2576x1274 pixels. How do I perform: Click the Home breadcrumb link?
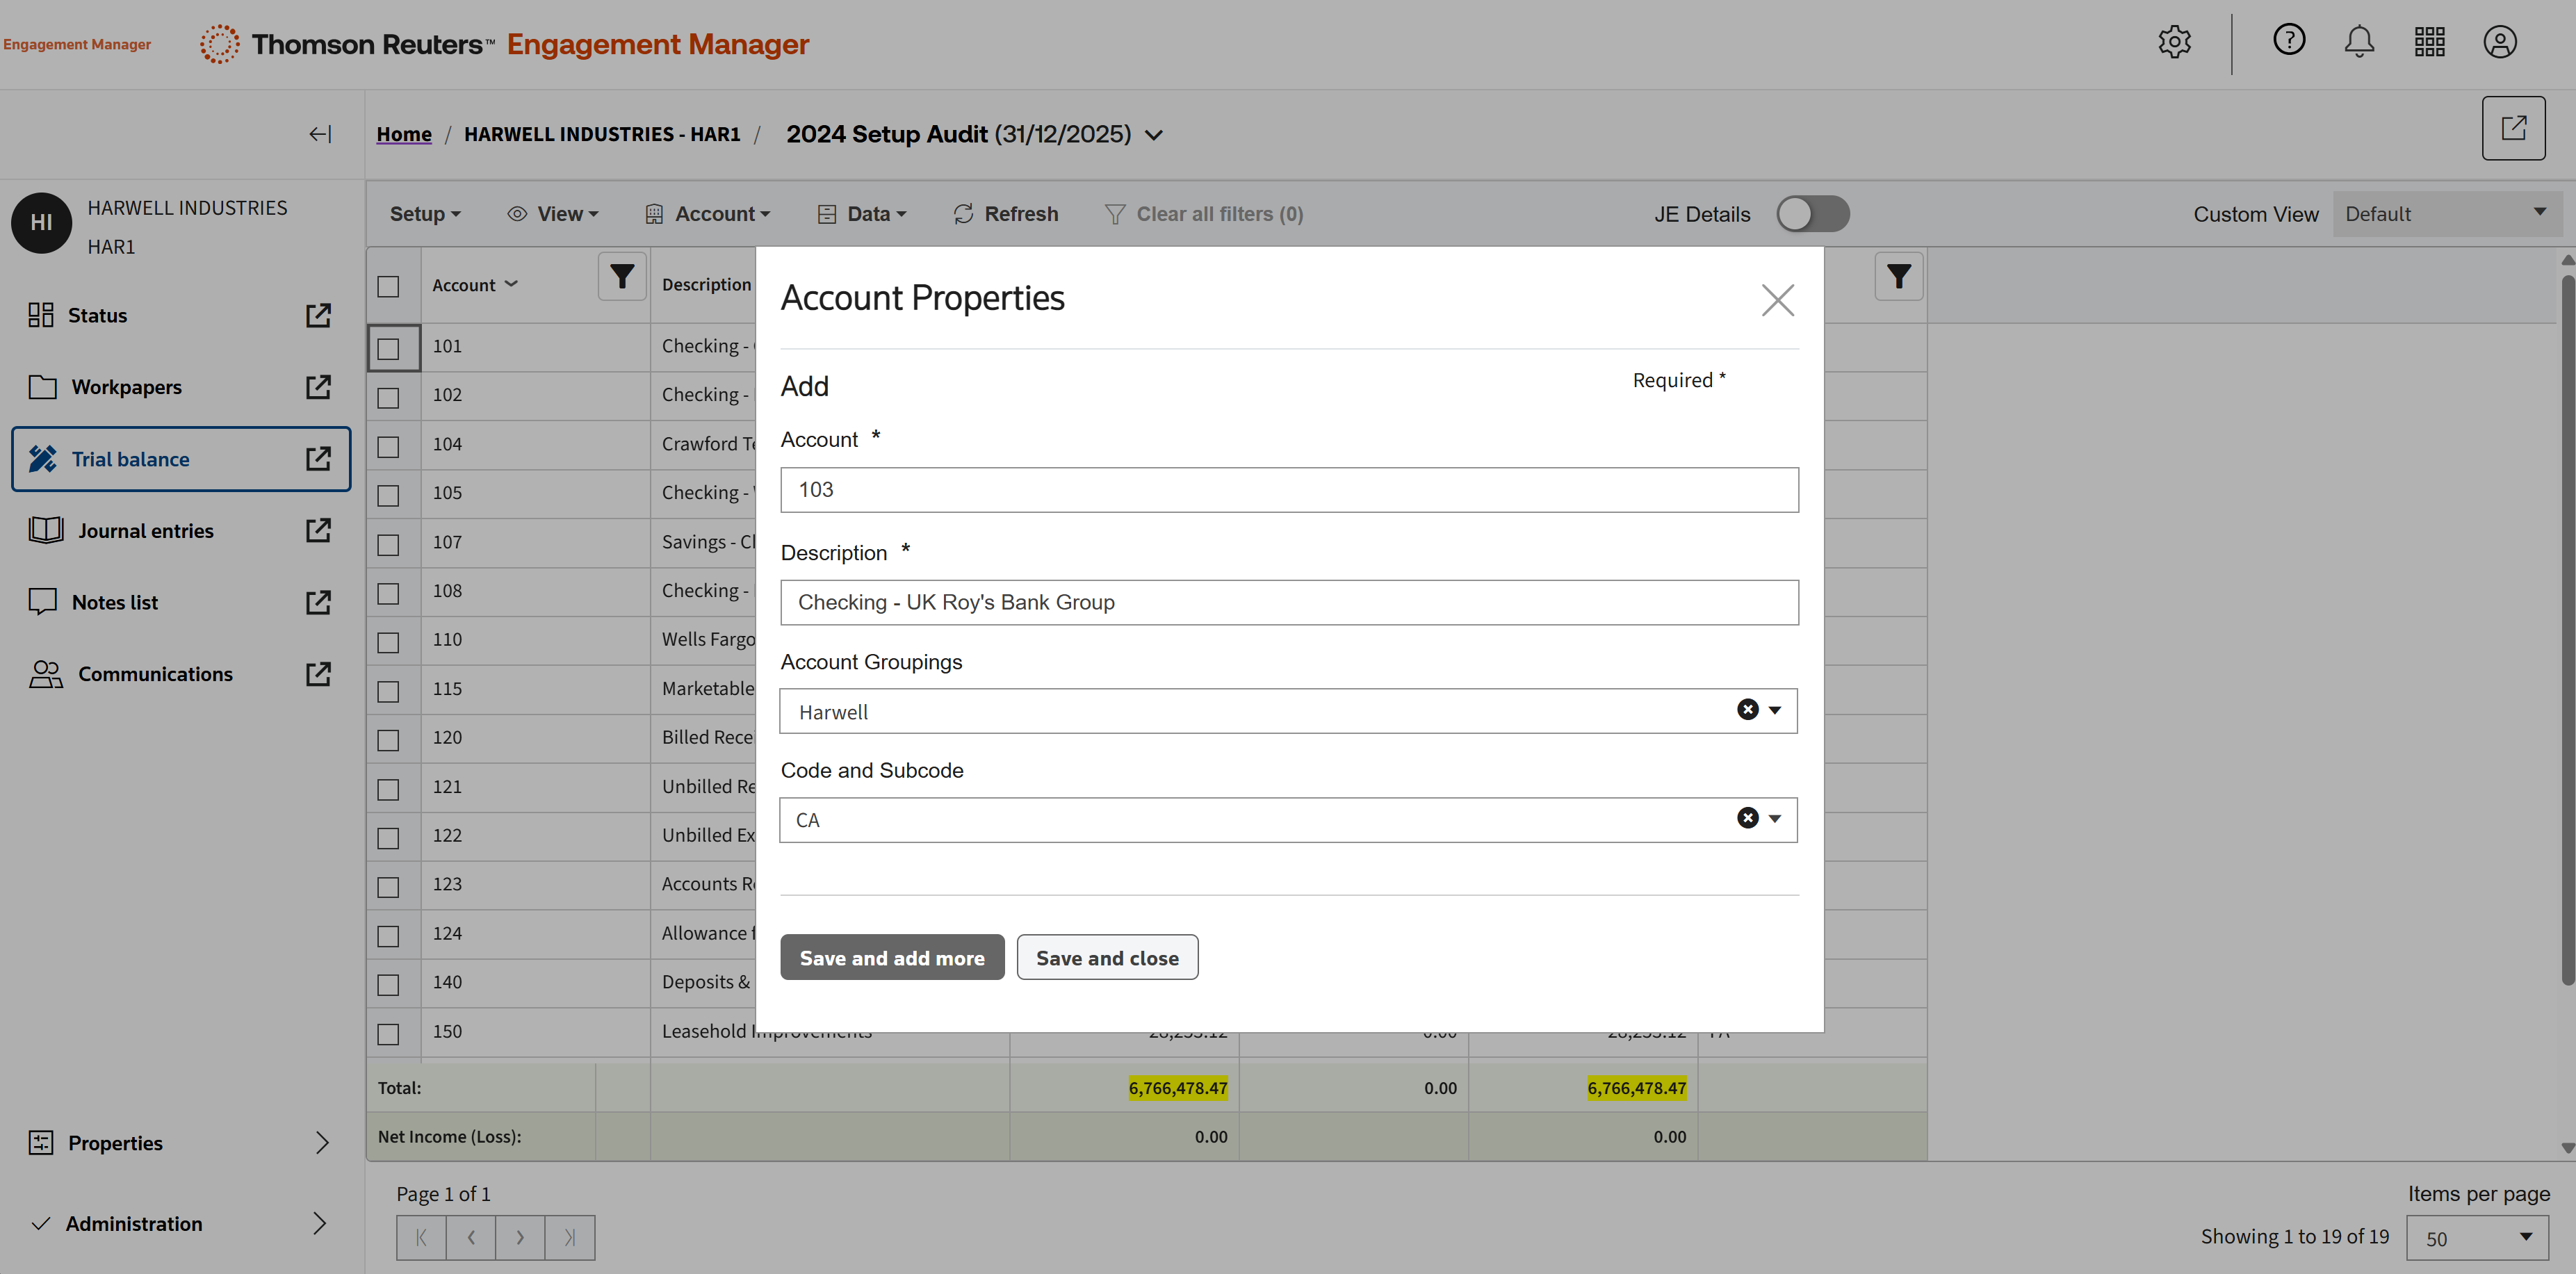coord(404,134)
